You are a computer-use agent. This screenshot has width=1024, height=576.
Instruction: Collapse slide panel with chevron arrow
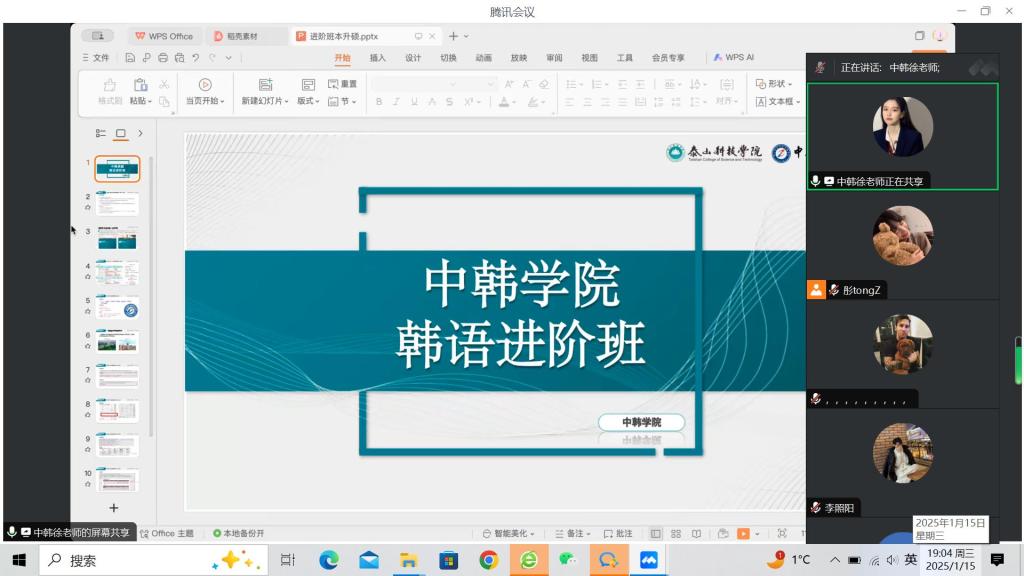click(x=140, y=133)
